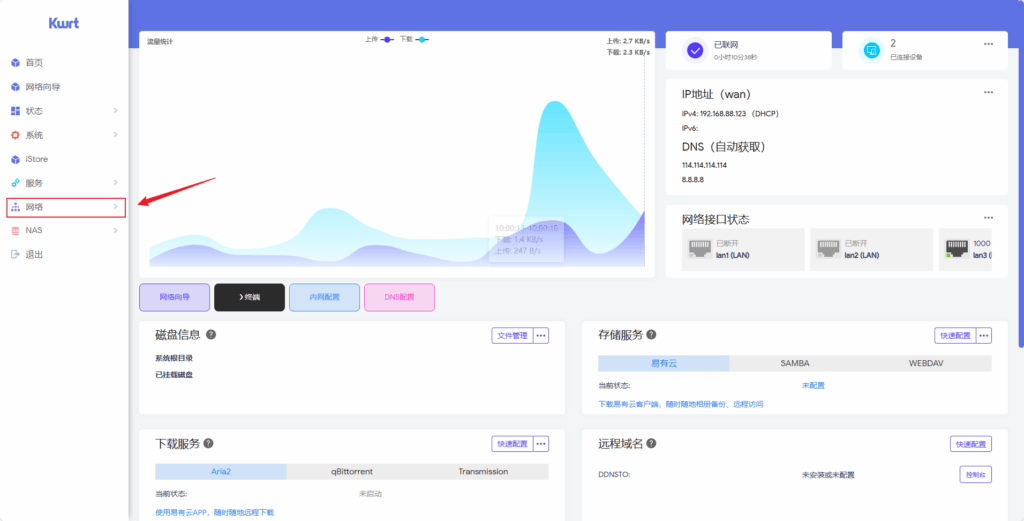Click the 首页 home icon in sidebar
This screenshot has height=521, width=1024.
point(15,63)
